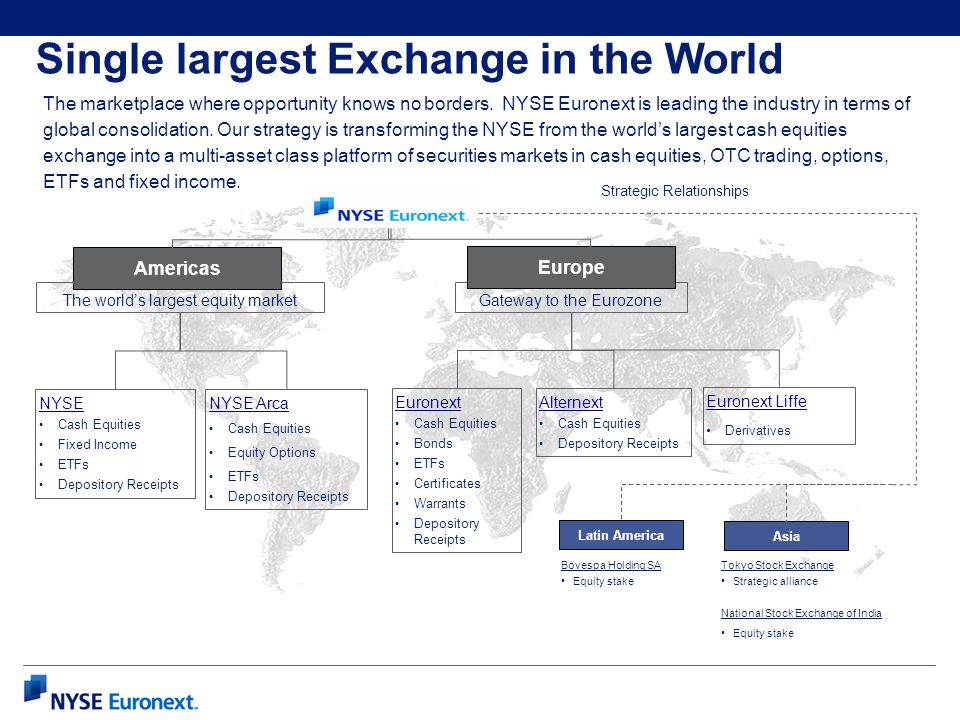960x720 pixels.
Task: Click 'Cash Equities' under NYSE
Action: [99, 424]
